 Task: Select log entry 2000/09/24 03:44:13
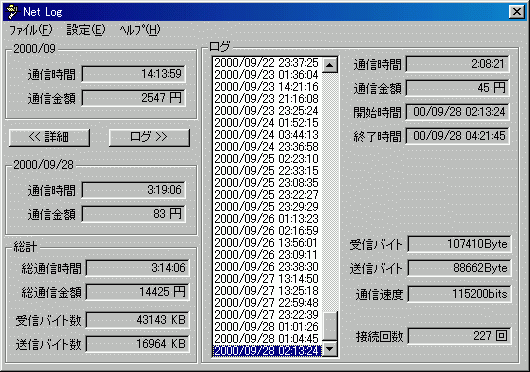267,135
